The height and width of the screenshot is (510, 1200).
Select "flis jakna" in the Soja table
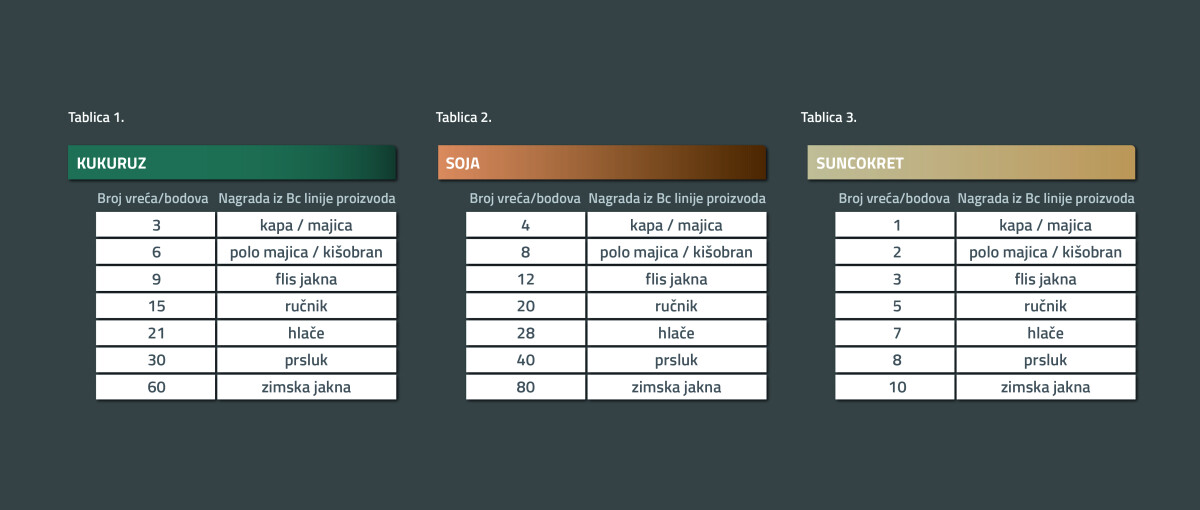tap(676, 279)
